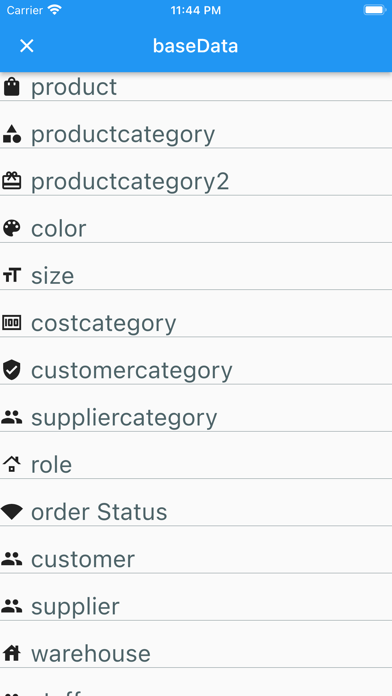Viewport: 392px width, 696px height.
Task: Tap the gift card icon beside productcategory2
Action: tap(12, 181)
